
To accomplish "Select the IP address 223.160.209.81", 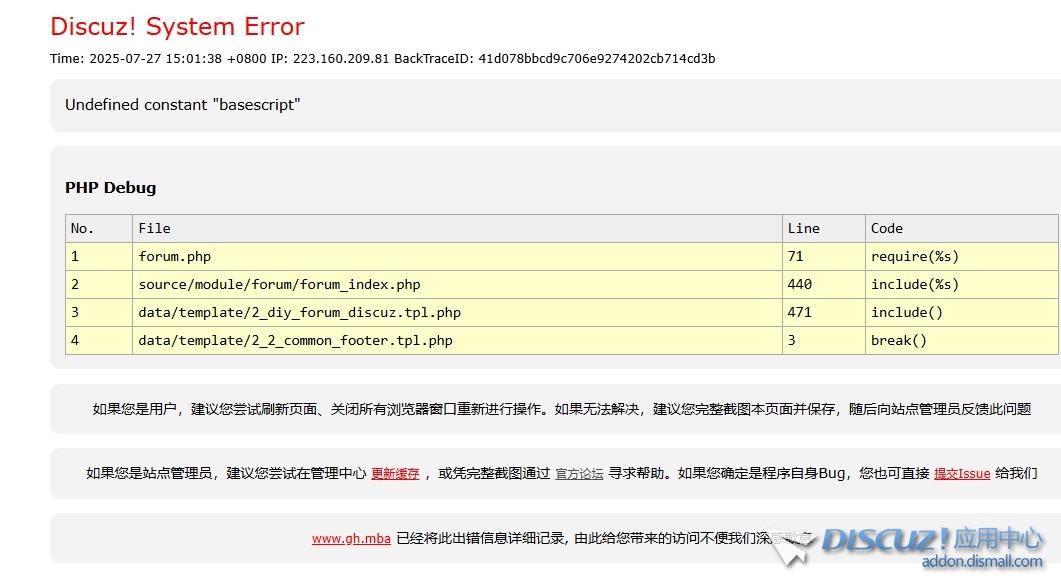I will [x=341, y=59].
